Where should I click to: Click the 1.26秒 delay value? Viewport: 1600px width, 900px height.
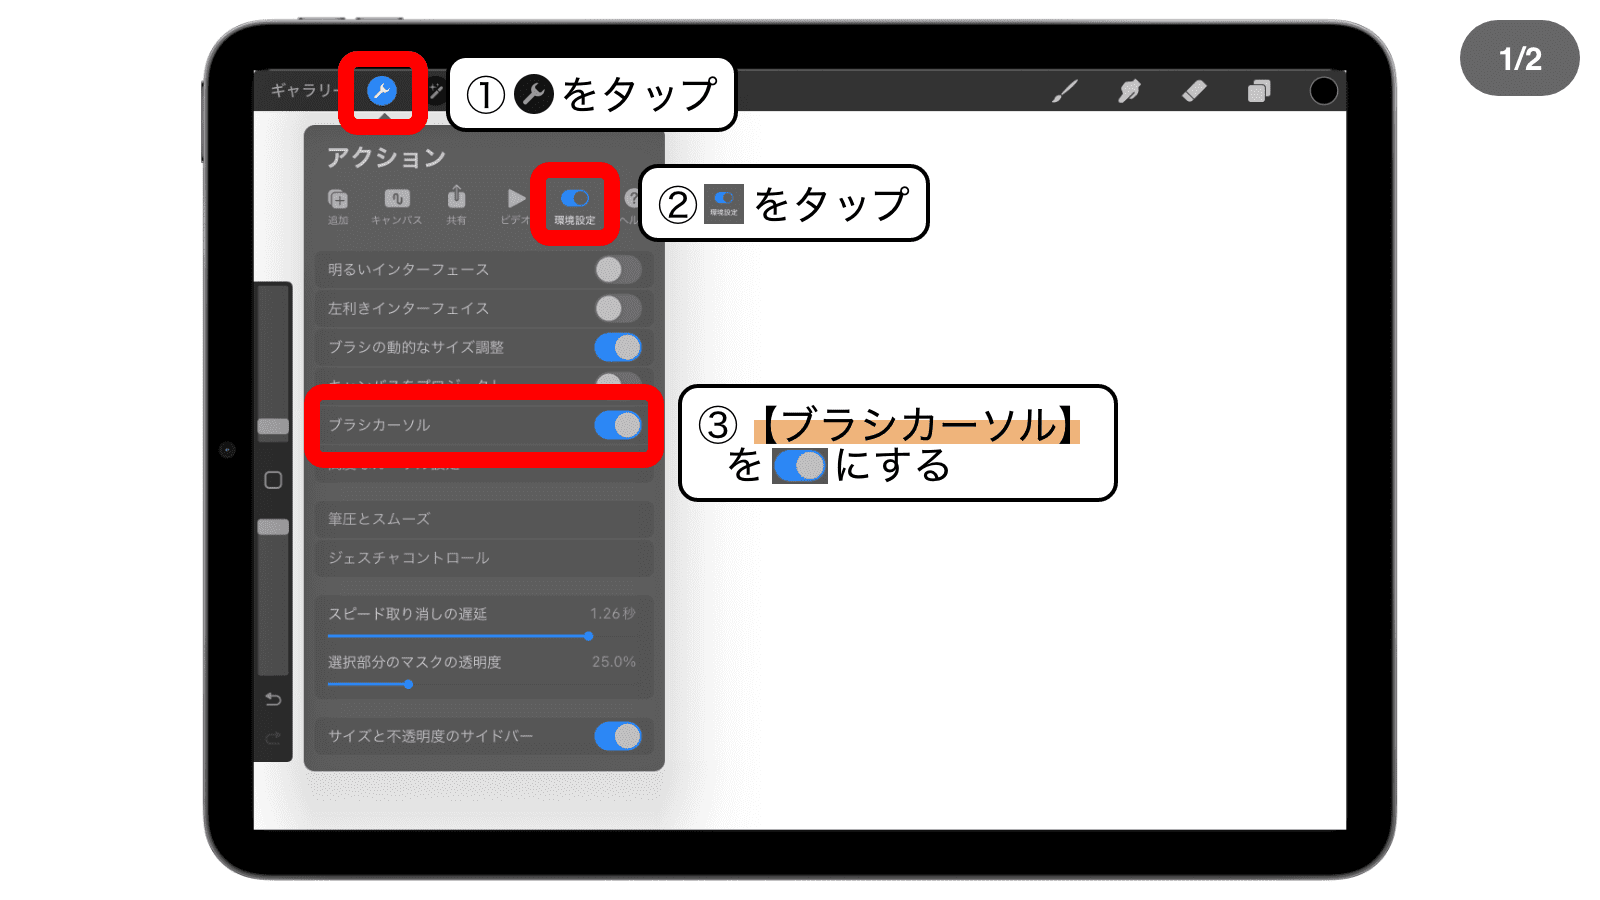[x=613, y=613]
